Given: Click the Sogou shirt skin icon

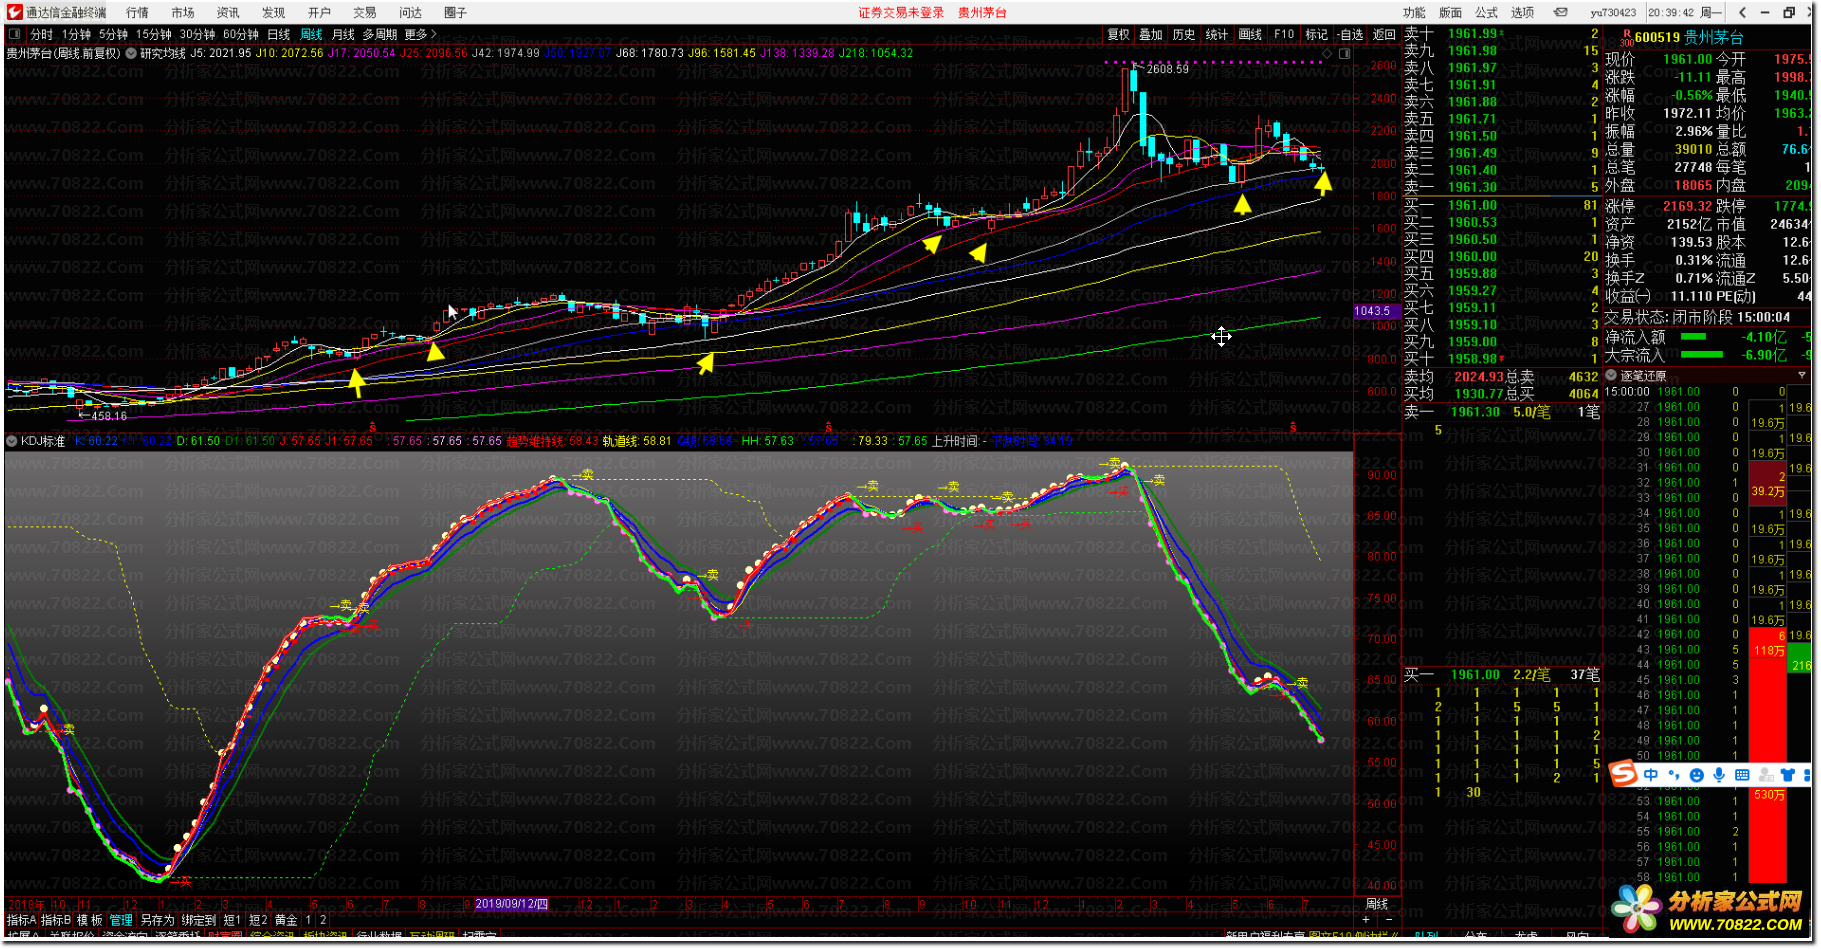Looking at the screenshot, I should tap(1788, 775).
